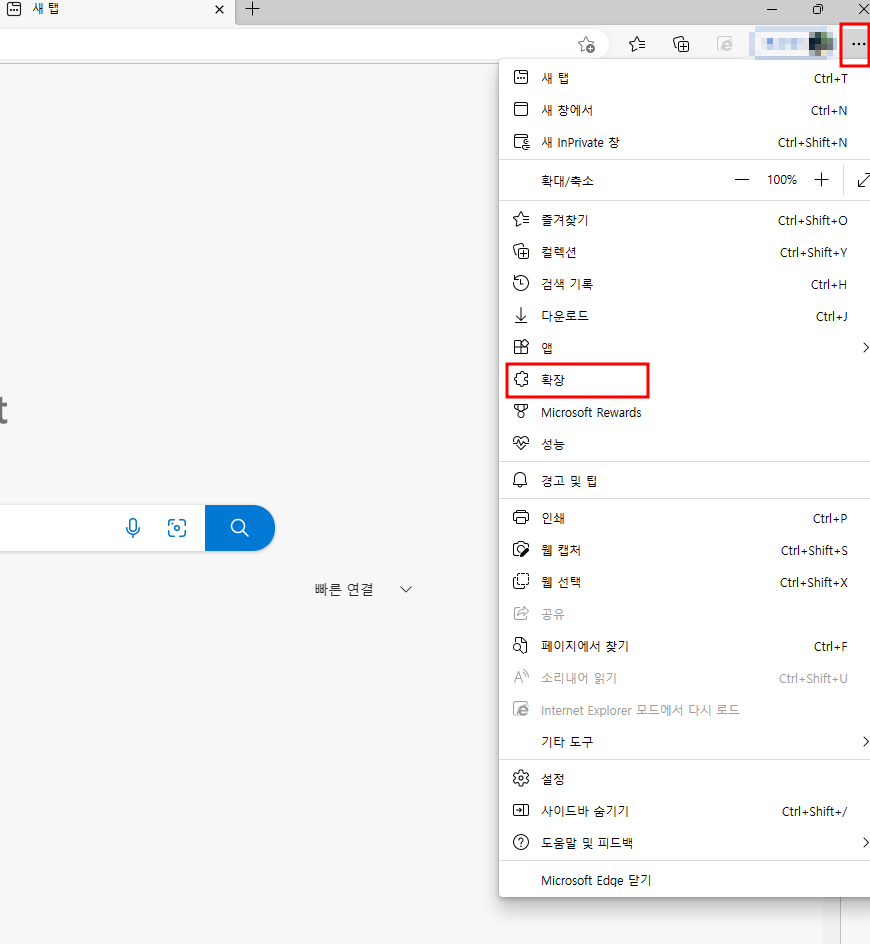870x944 pixels.
Task: Open 검색 기록 from the menu
Action: 685,284
